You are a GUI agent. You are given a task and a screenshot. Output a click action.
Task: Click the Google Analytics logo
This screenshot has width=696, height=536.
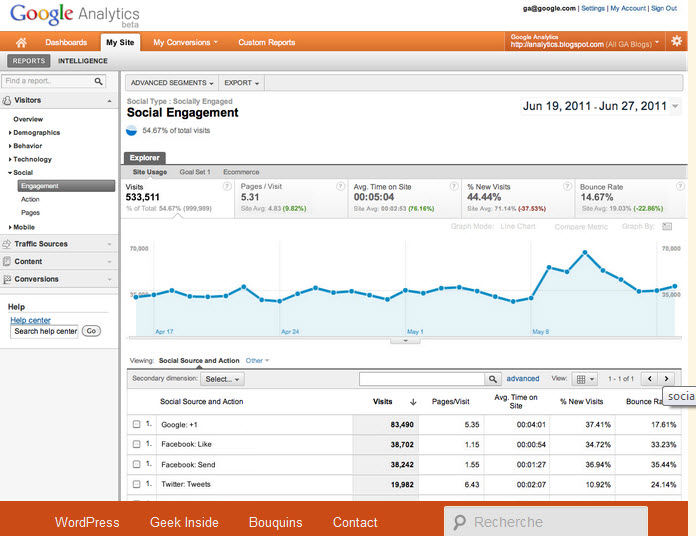coord(75,15)
